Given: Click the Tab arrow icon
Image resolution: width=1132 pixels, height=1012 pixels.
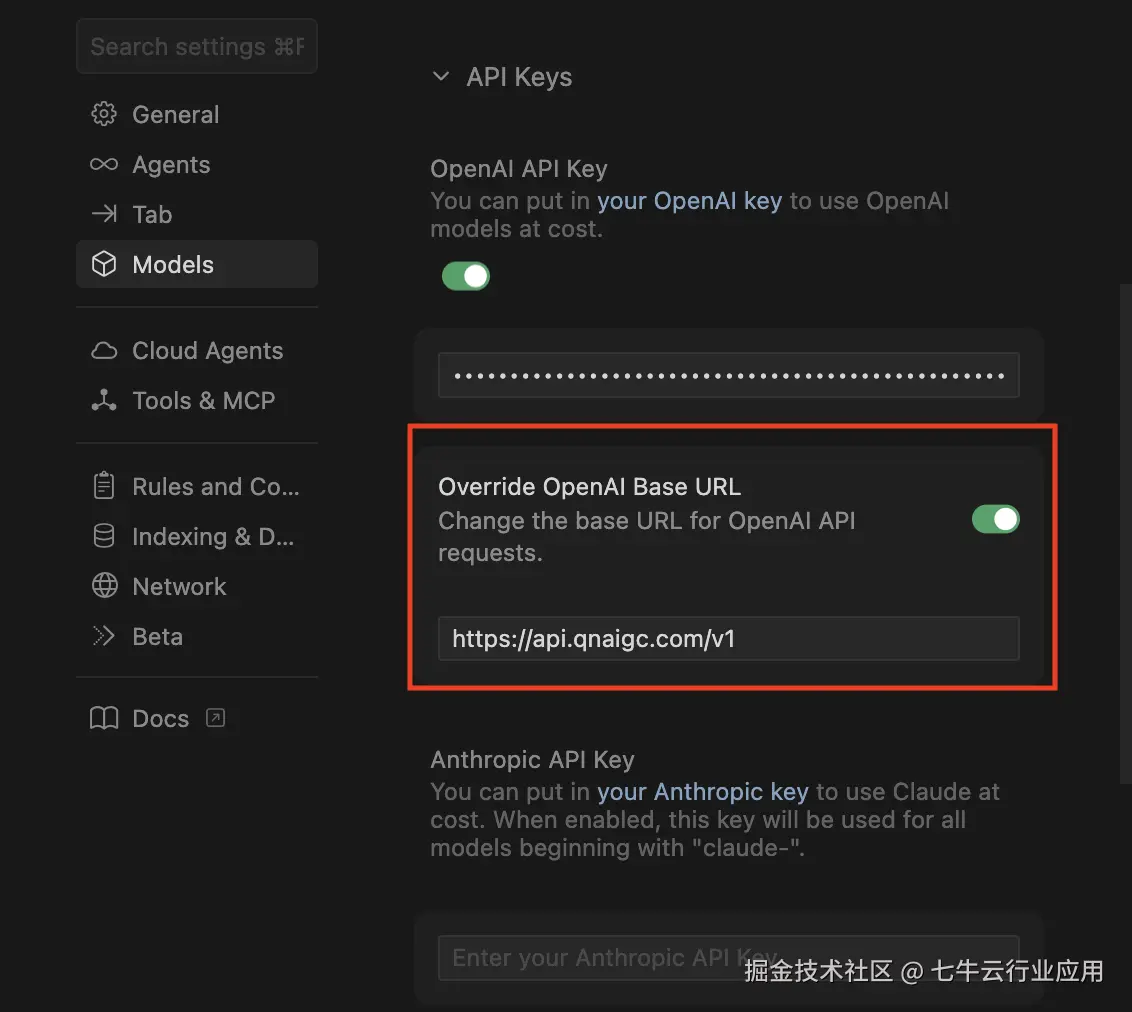Looking at the screenshot, I should [104, 214].
